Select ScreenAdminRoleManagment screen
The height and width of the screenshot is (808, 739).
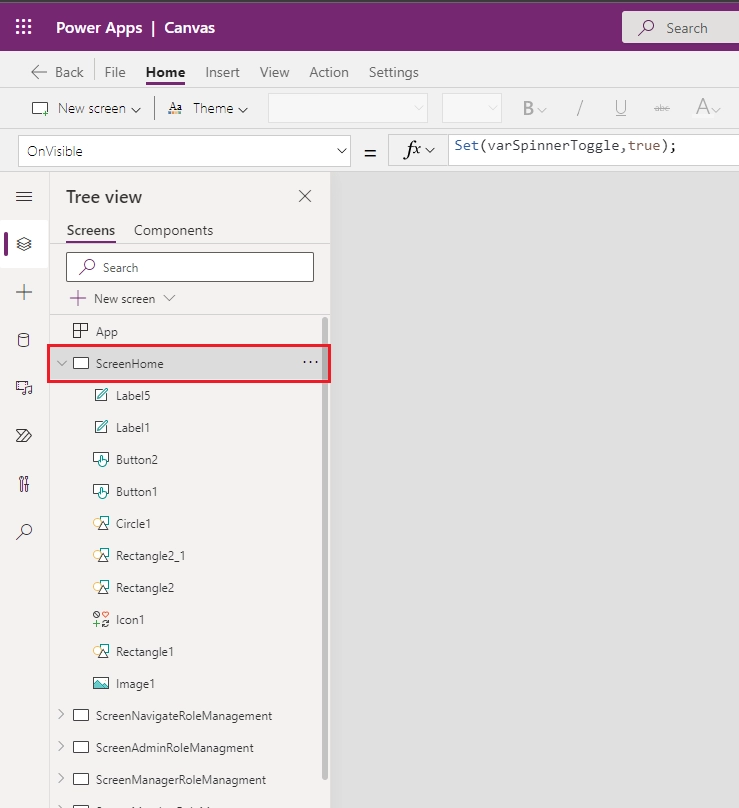tap(174, 748)
